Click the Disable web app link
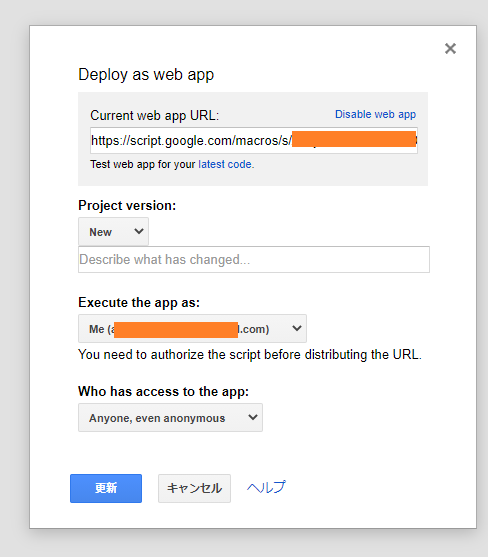This screenshot has height=557, width=488. click(375, 114)
